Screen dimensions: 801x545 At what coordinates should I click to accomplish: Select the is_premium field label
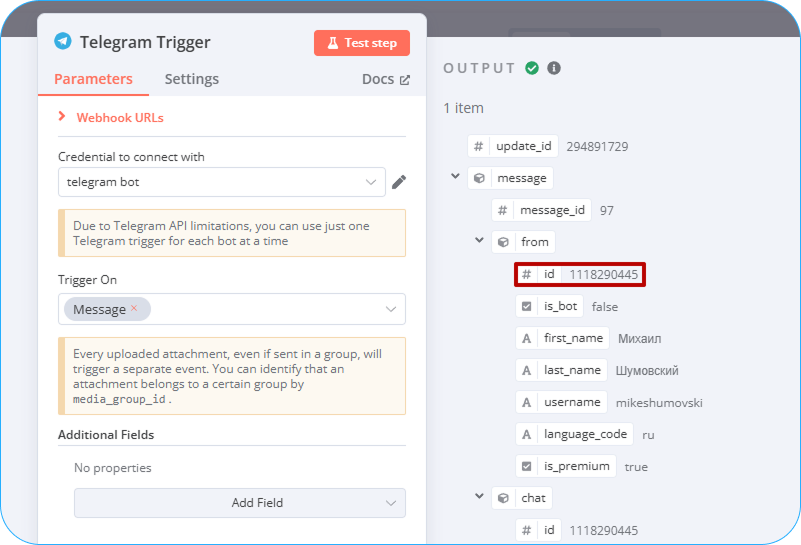577,466
